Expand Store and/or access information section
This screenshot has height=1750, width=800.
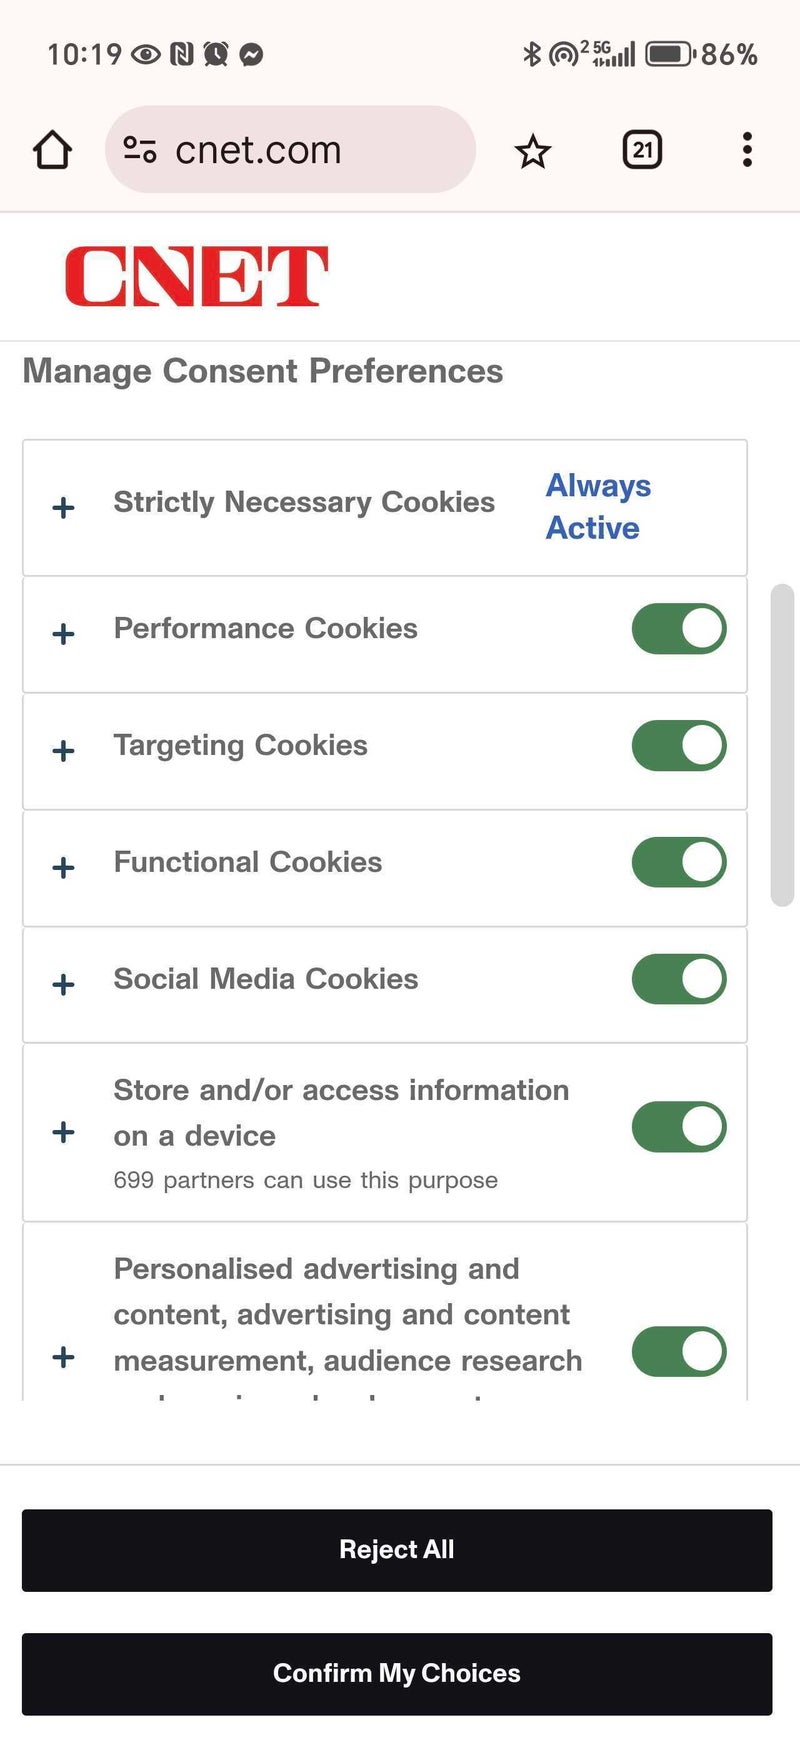pyautogui.click(x=63, y=1132)
